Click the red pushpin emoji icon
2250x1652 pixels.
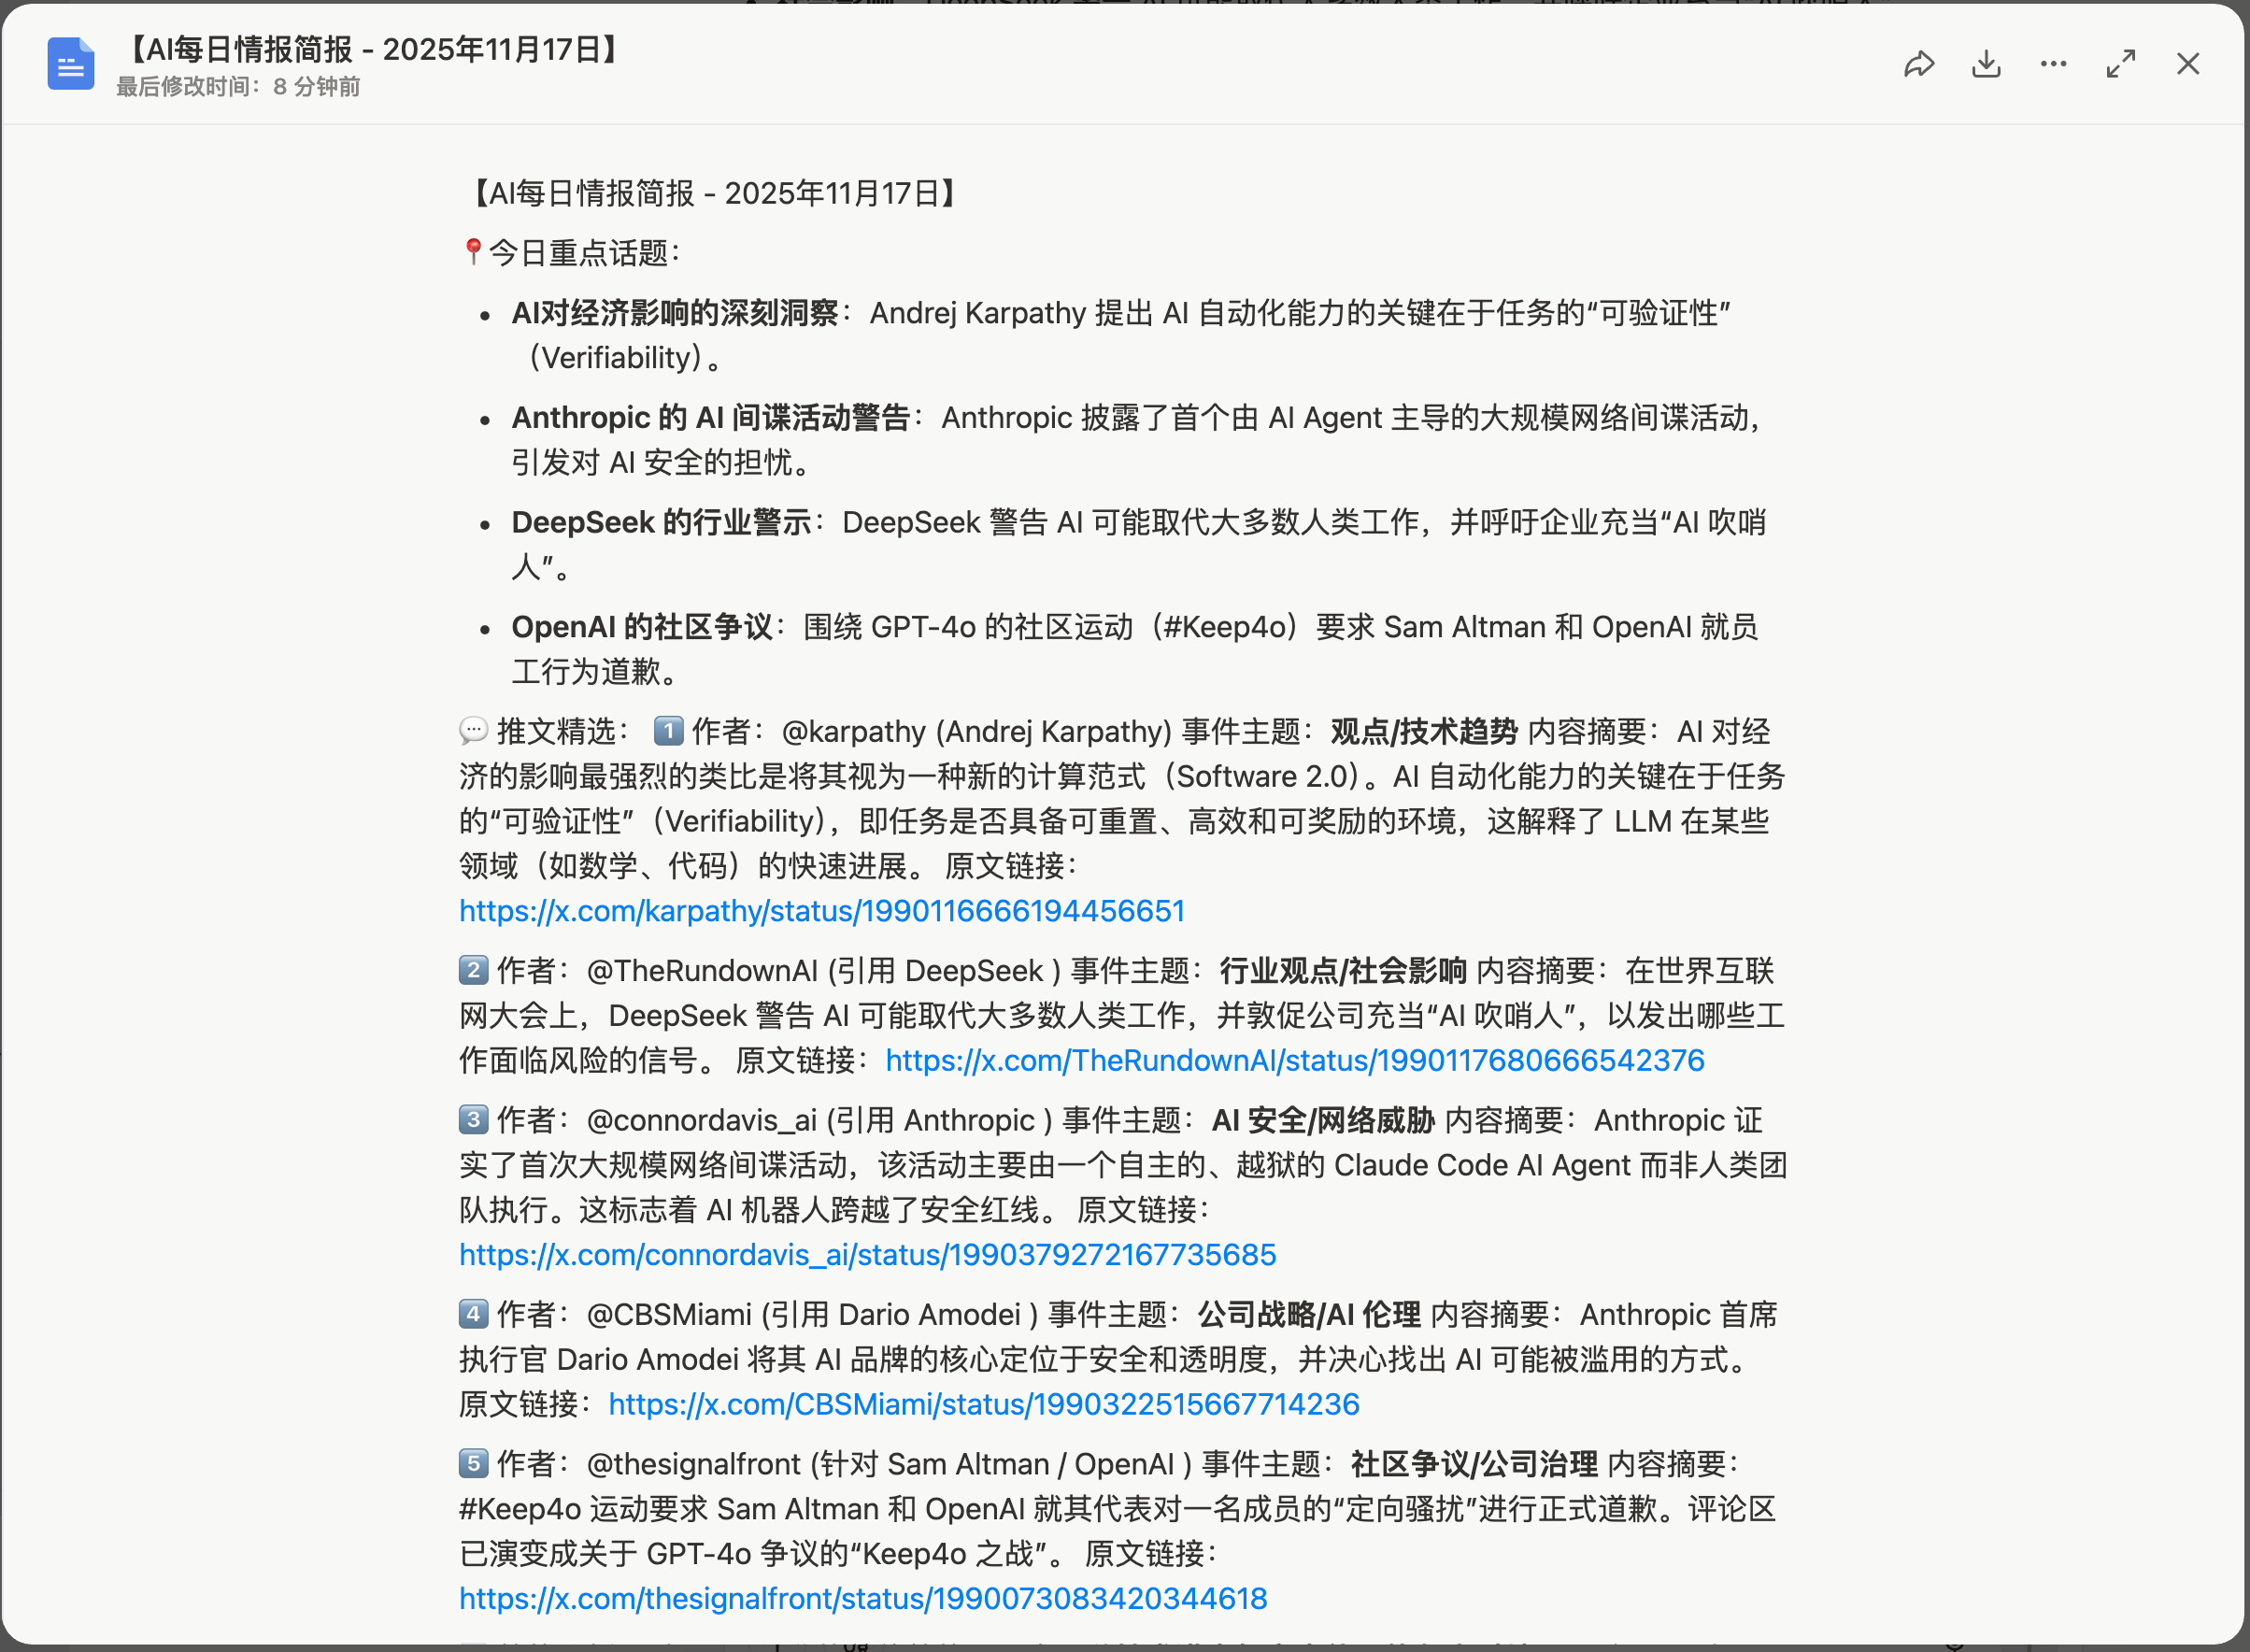pos(472,252)
